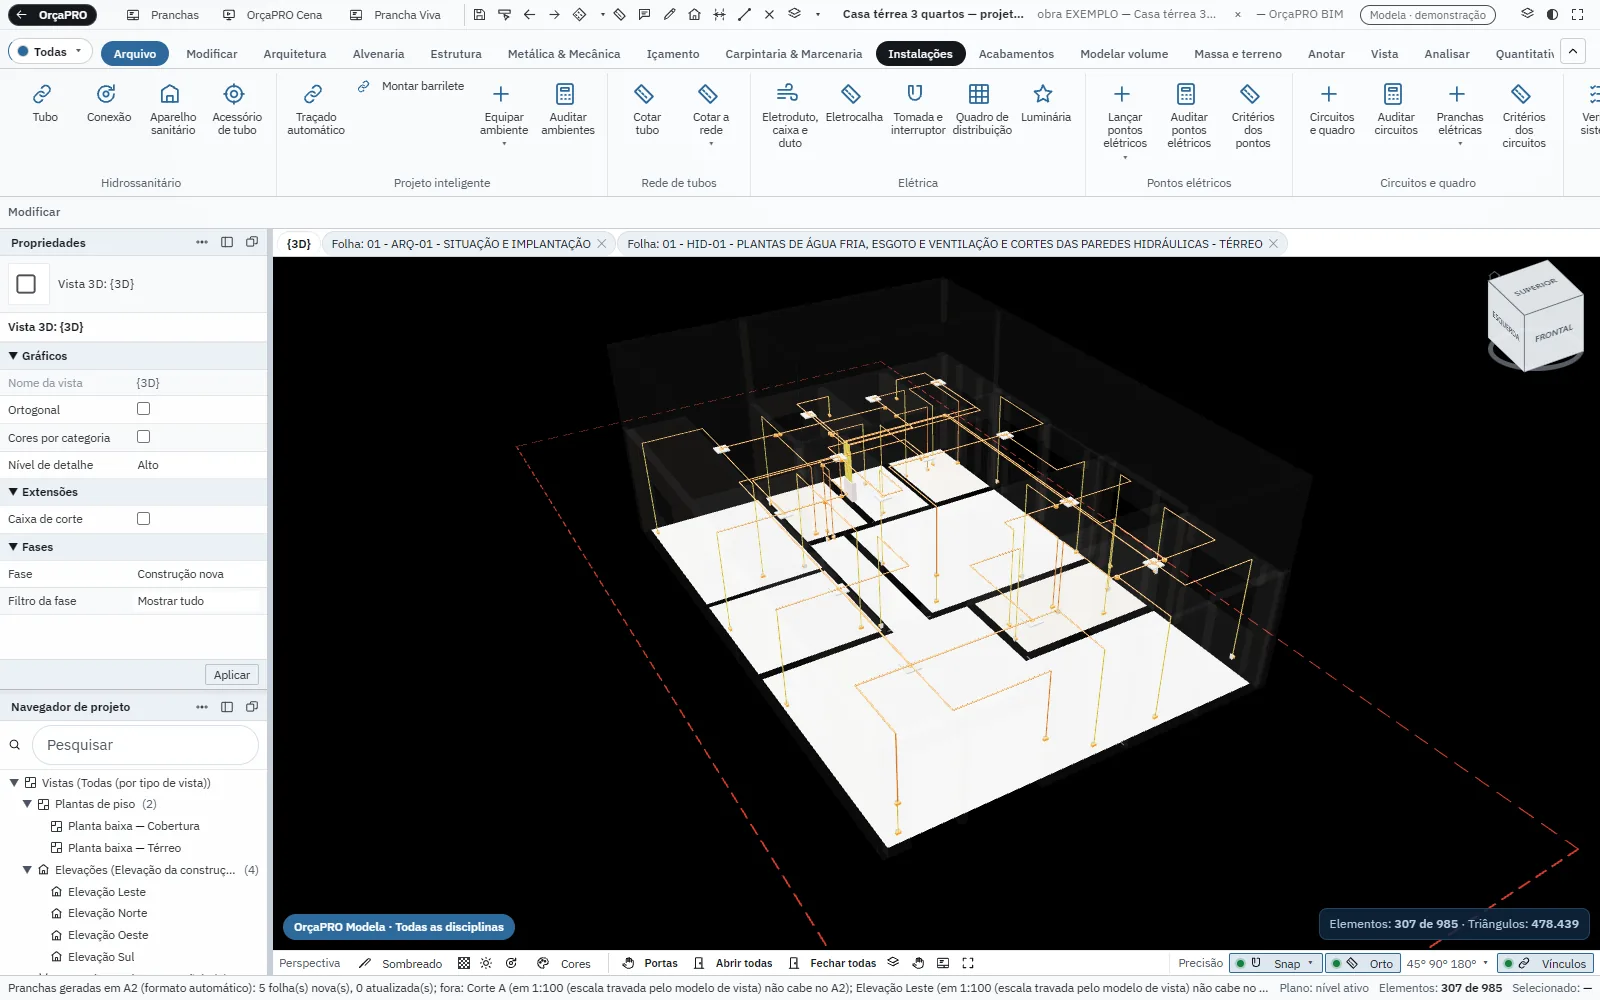Image resolution: width=1600 pixels, height=1000 pixels.
Task: Open Auditar pontos elétricos
Action: coord(1188,116)
